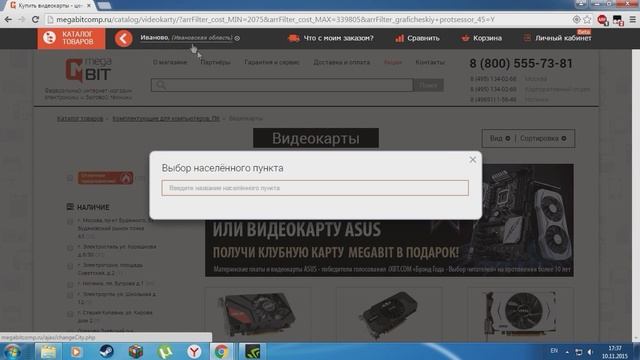This screenshot has width=640, height=360.
Task: Reload the page in the browser
Action: (36, 19)
